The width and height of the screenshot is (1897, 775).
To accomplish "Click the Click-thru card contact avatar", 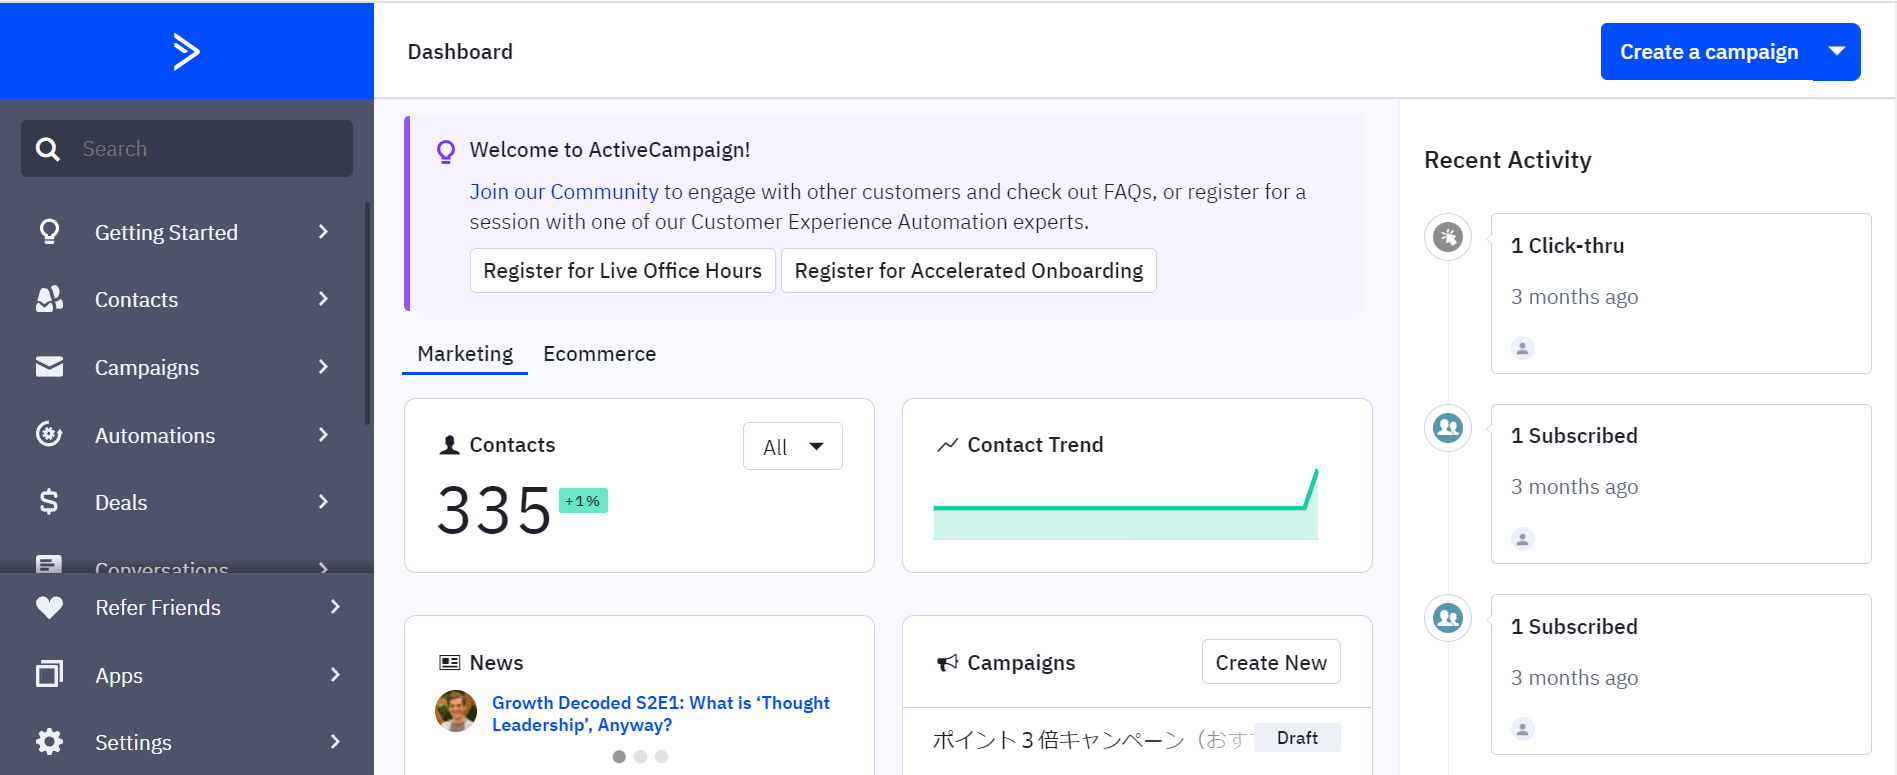I will click(x=1523, y=348).
